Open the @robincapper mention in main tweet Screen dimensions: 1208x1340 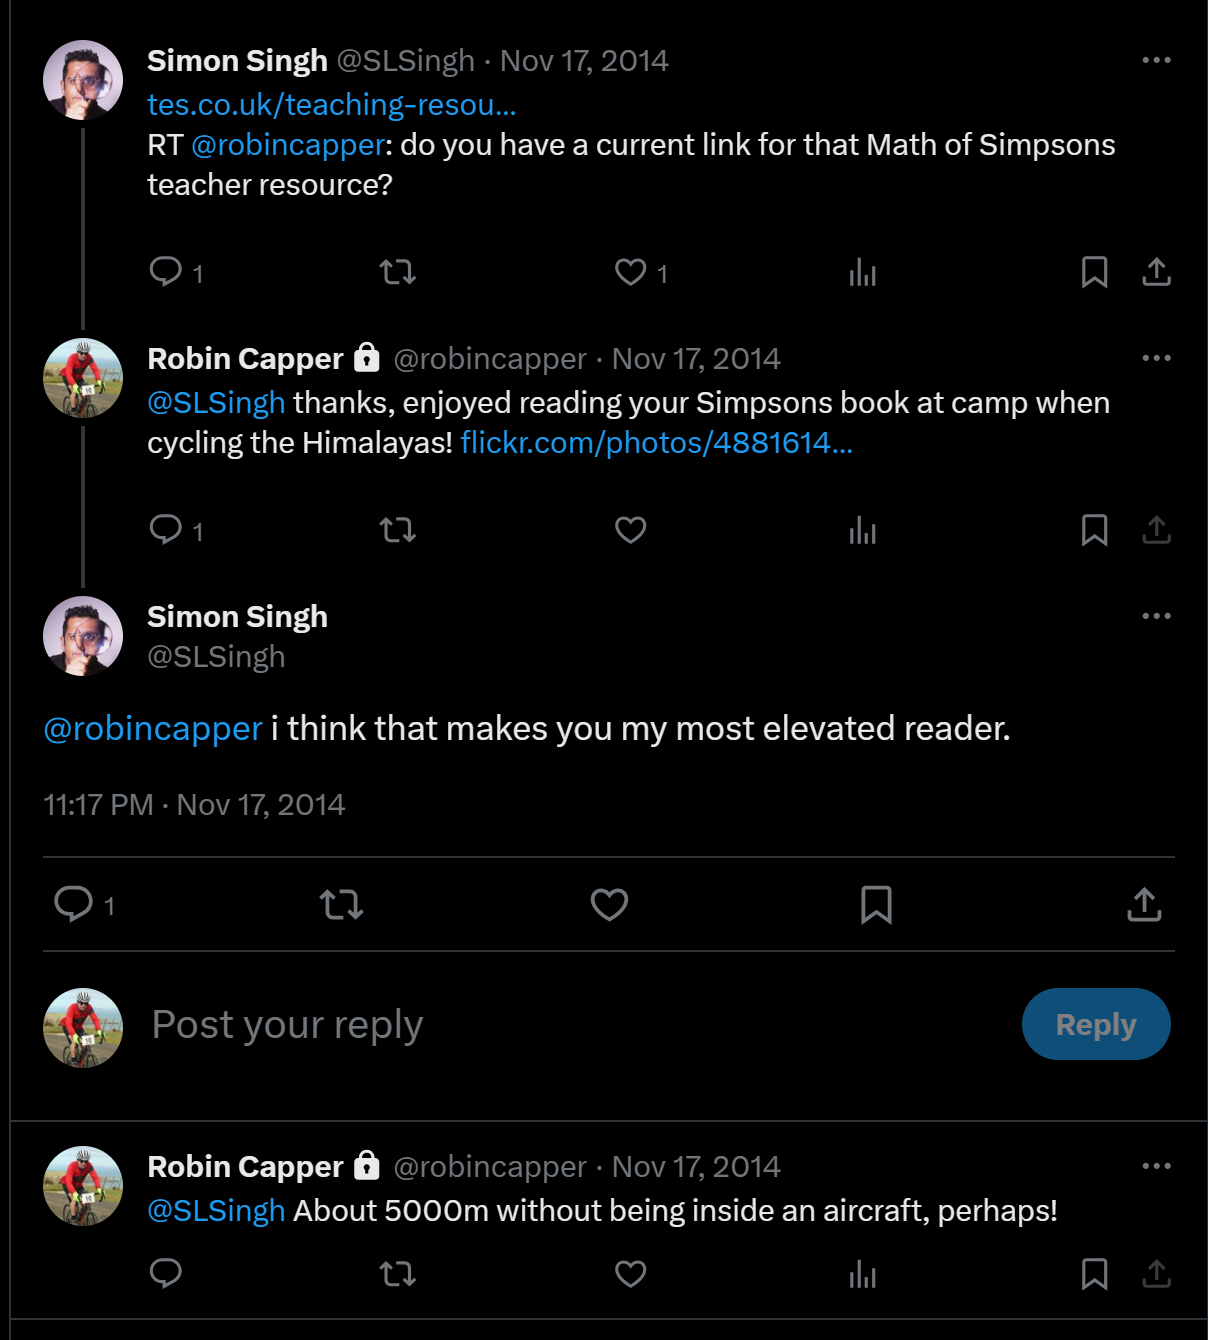coord(153,729)
